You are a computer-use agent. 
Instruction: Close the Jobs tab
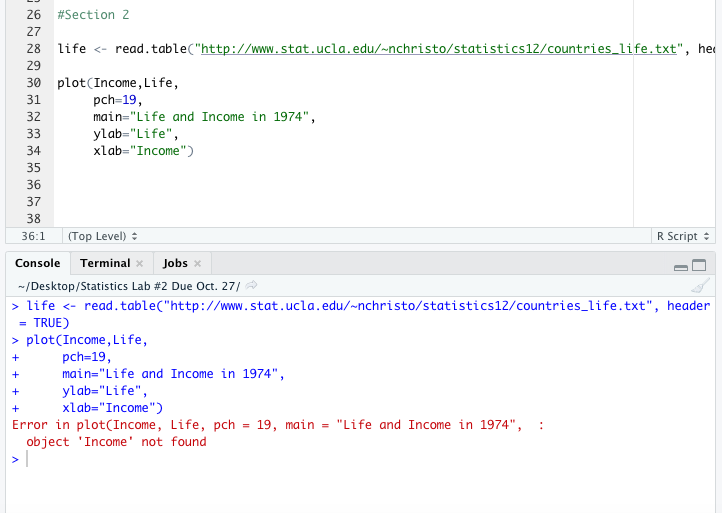(x=197, y=263)
